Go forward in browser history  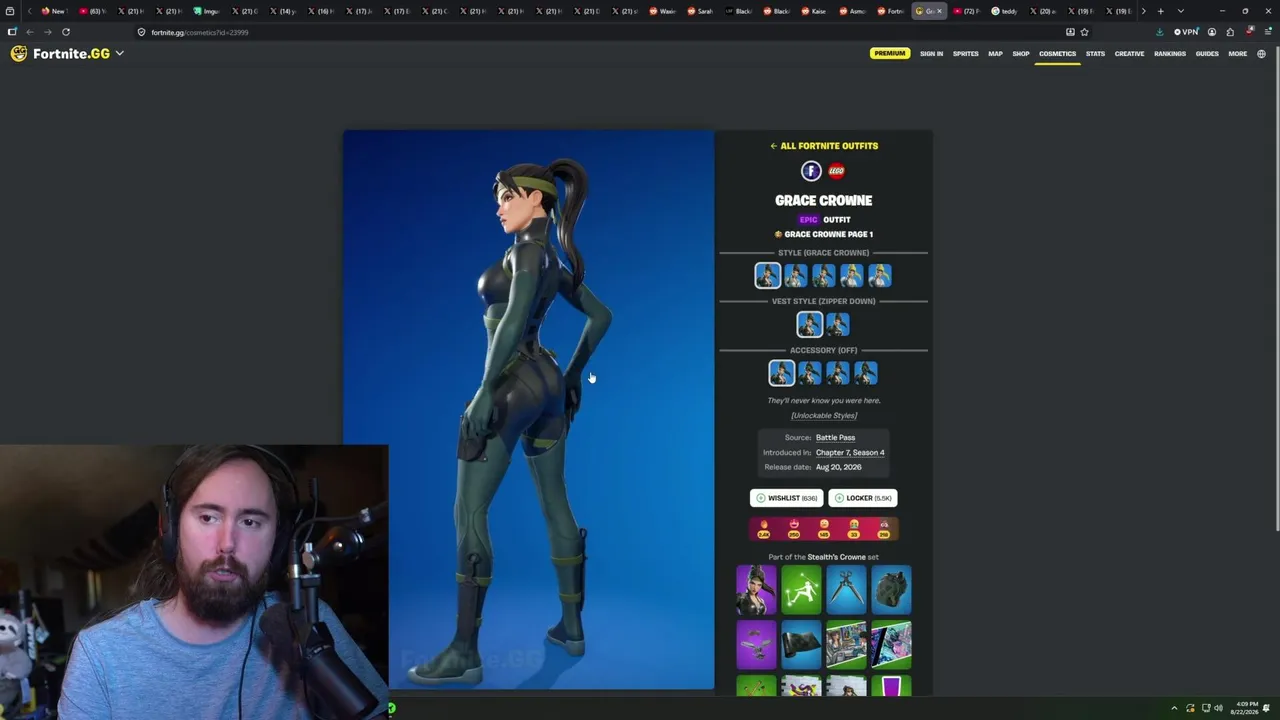[47, 32]
